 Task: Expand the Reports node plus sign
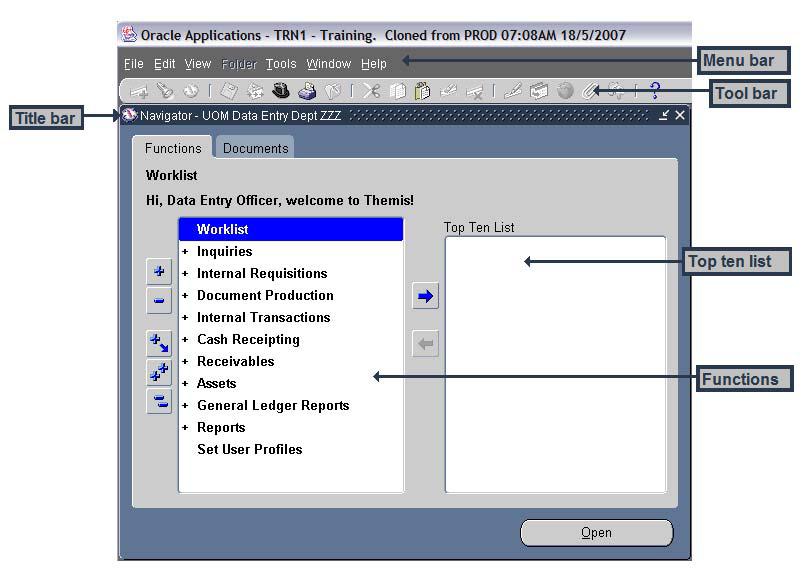185,427
